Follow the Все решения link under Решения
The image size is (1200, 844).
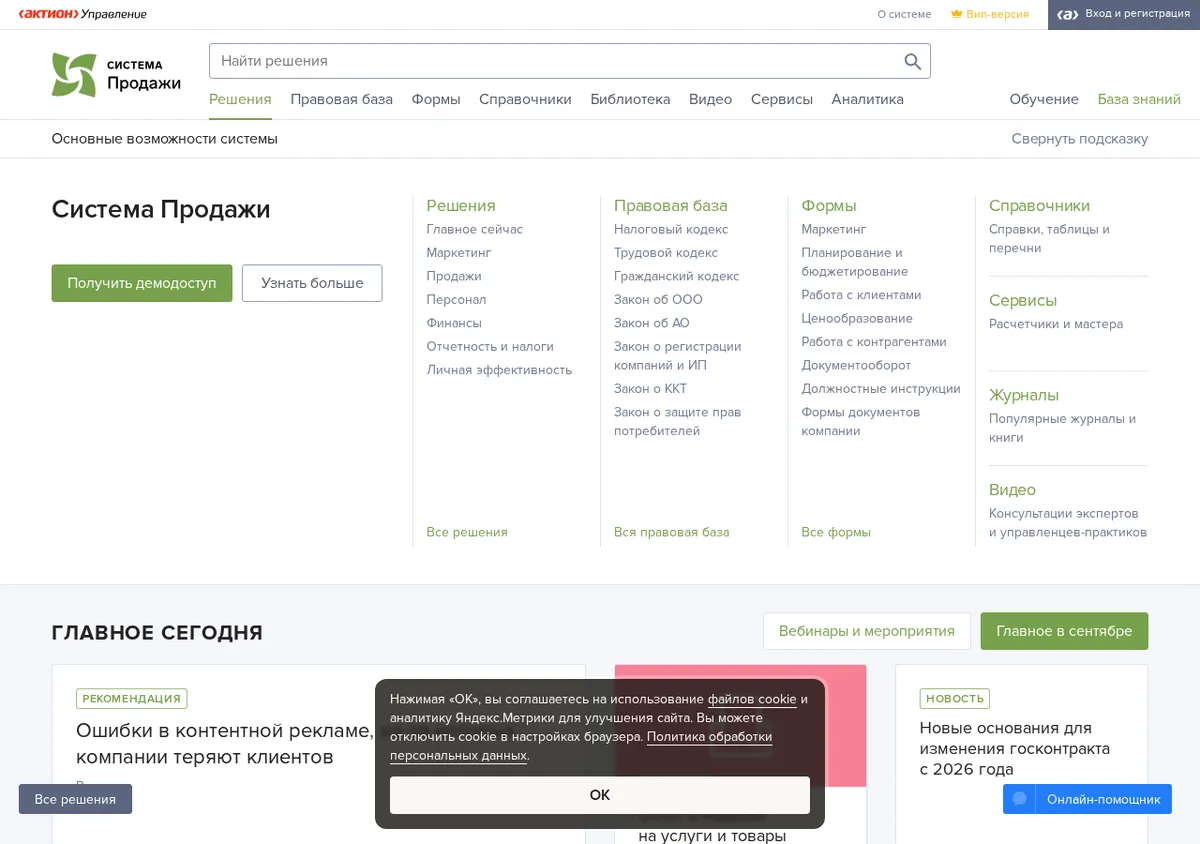point(467,532)
